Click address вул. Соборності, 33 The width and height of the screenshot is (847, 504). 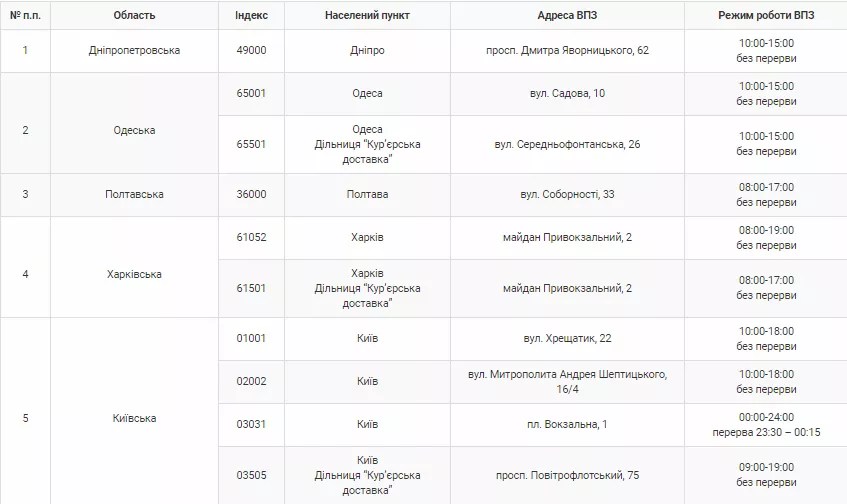[x=567, y=194]
